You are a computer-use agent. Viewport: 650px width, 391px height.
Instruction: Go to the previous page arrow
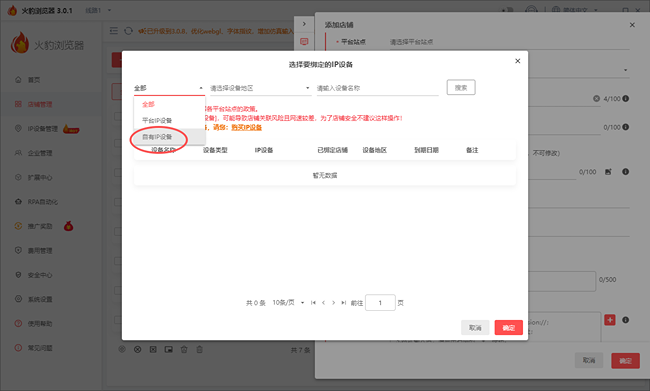323,303
